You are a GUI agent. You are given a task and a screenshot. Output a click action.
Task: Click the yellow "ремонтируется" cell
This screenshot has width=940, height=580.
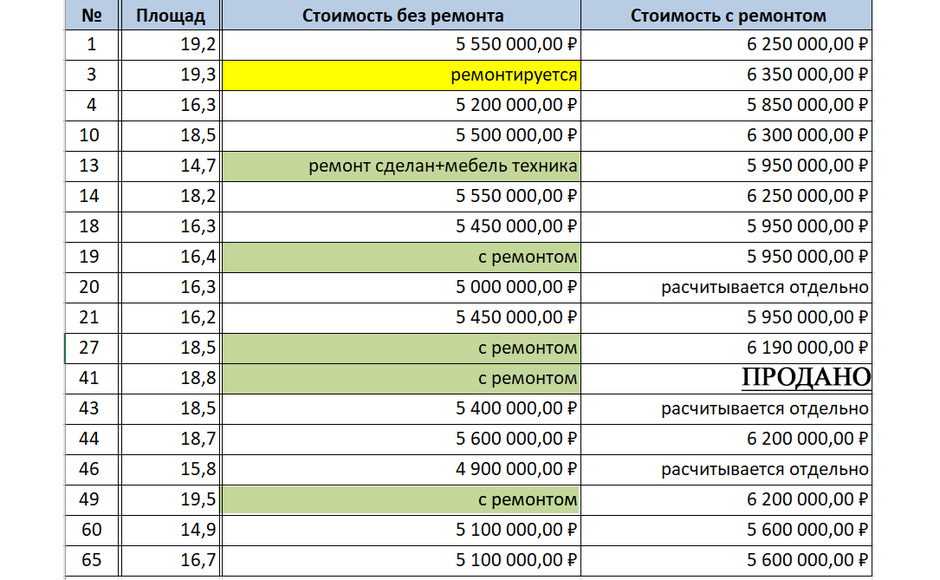click(x=401, y=75)
